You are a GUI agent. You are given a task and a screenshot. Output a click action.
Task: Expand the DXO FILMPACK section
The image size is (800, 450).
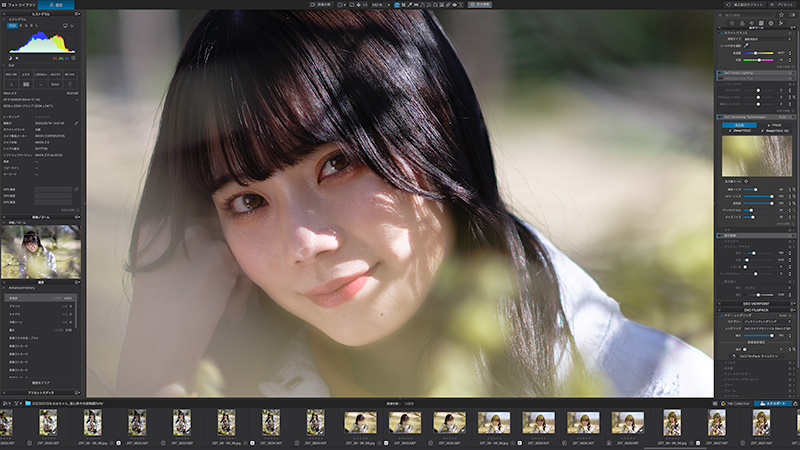click(757, 310)
